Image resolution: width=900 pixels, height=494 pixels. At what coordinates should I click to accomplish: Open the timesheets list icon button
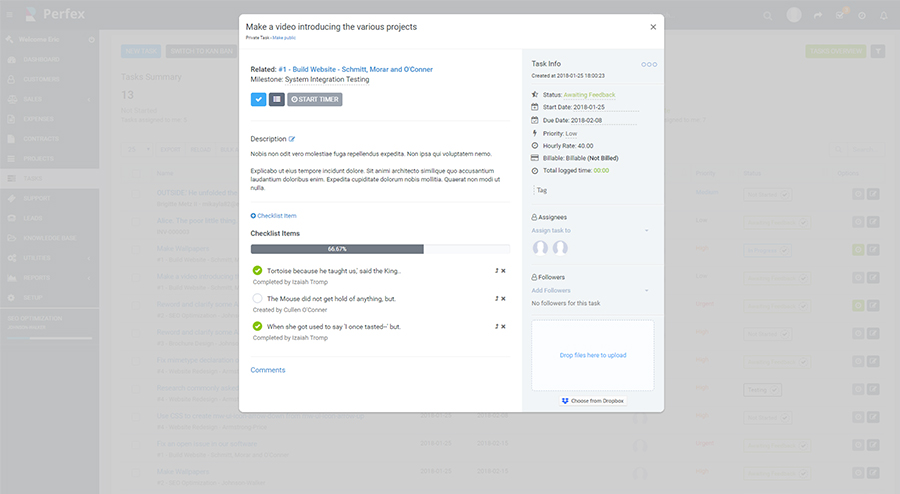[x=277, y=99]
